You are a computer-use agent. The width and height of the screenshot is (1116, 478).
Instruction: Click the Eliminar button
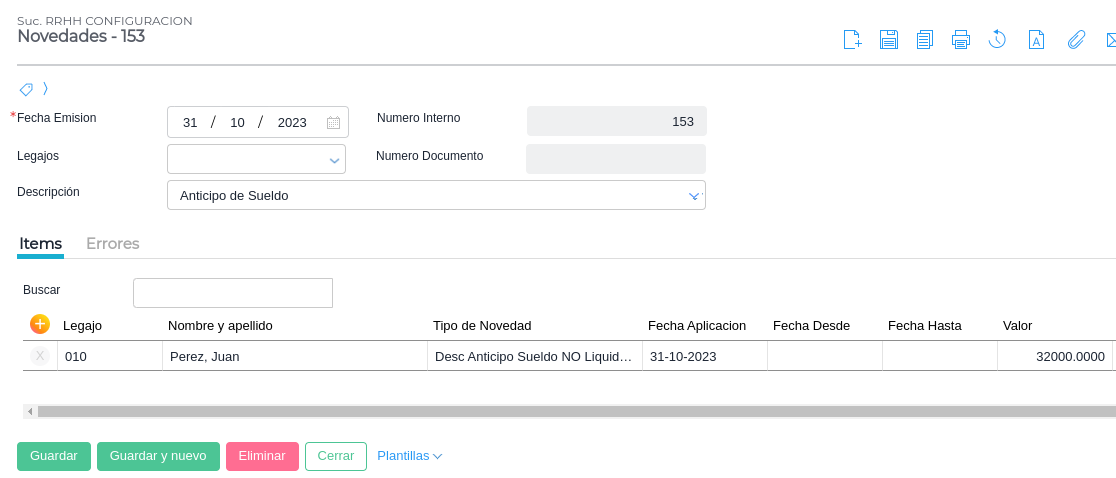tap(262, 456)
